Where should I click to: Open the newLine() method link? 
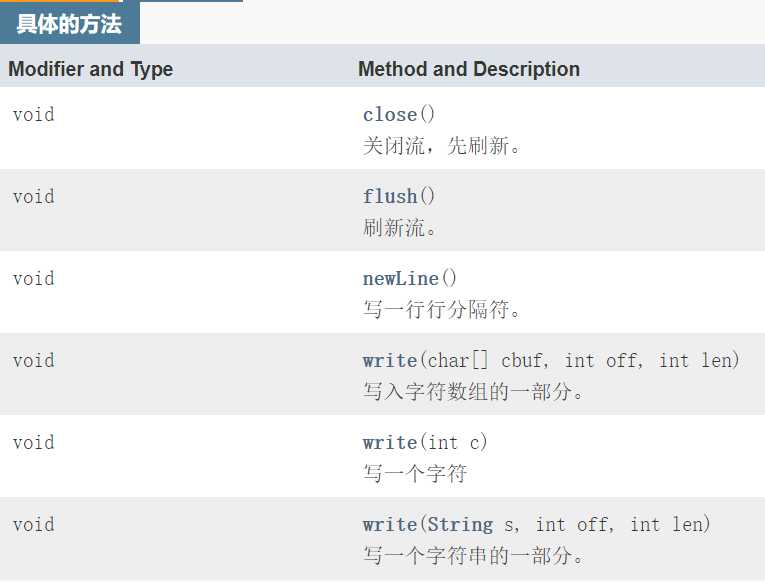[401, 279]
